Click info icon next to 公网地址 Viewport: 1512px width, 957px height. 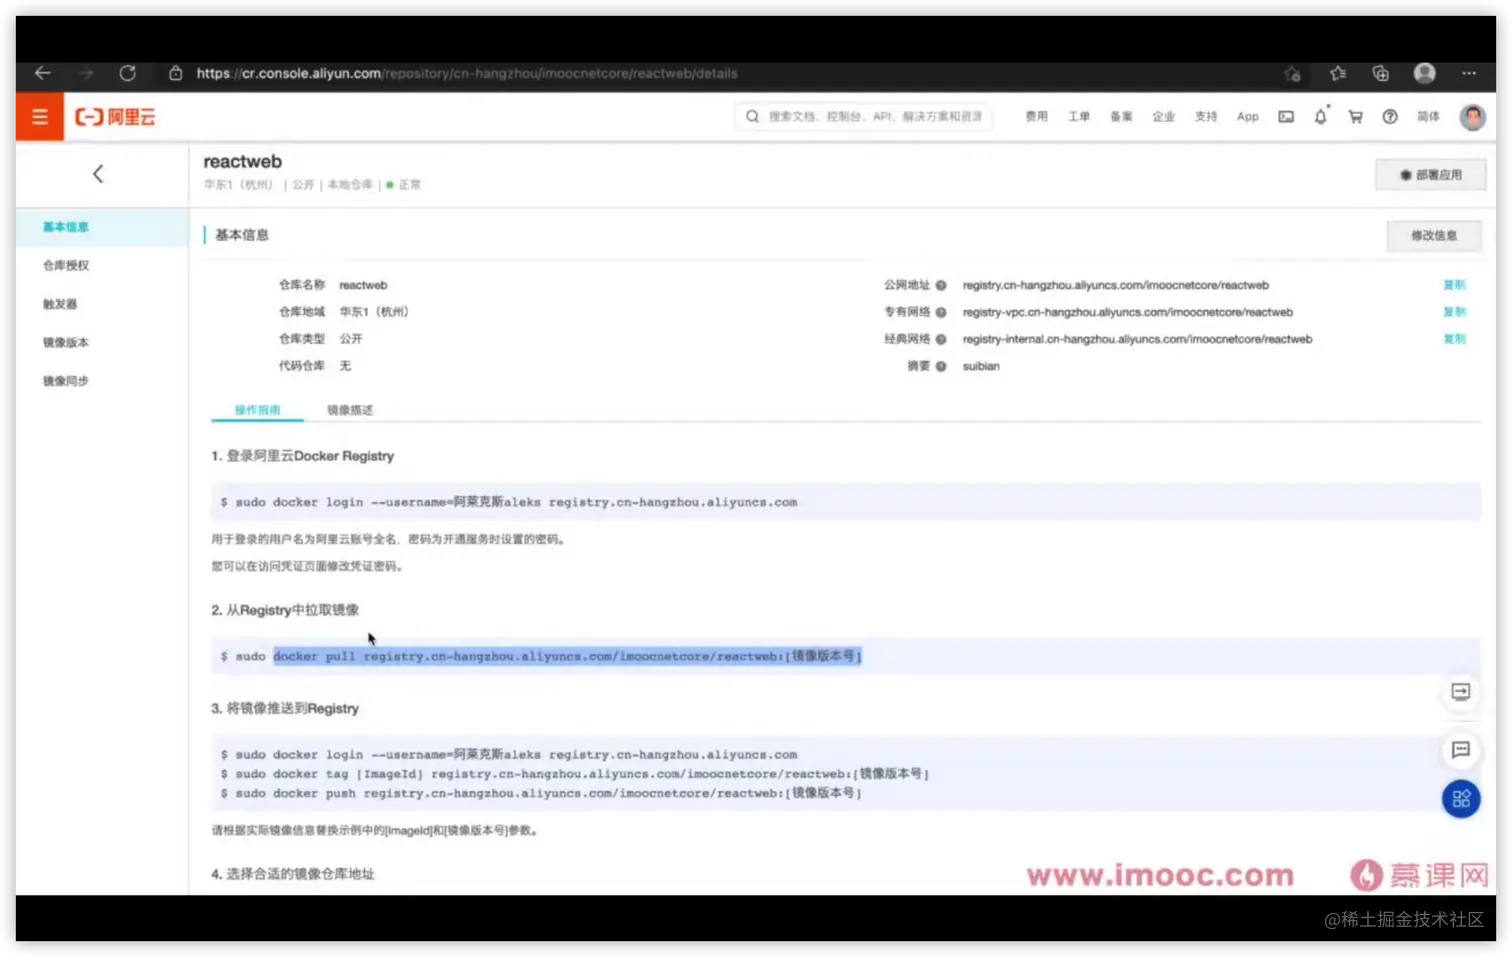pos(941,285)
